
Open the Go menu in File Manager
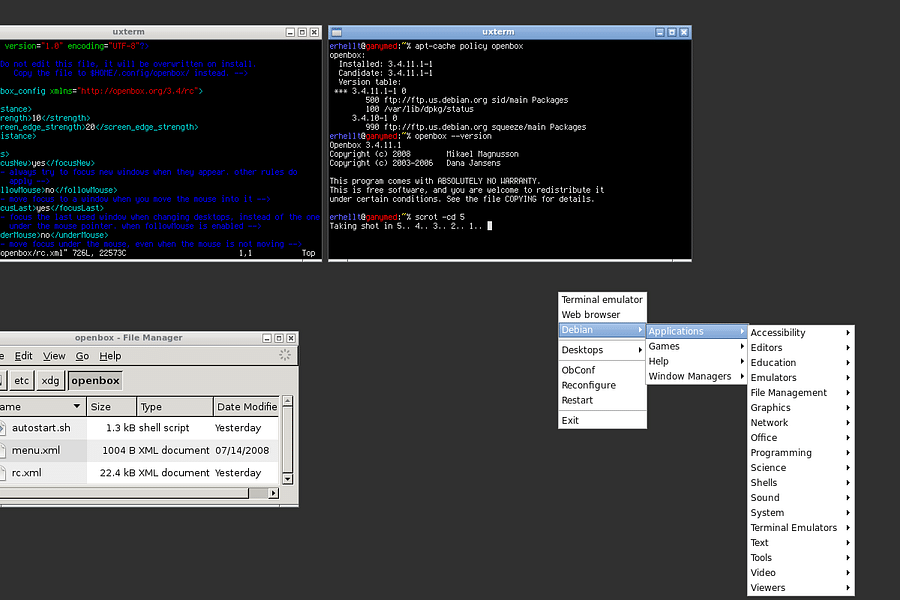pyautogui.click(x=81, y=355)
